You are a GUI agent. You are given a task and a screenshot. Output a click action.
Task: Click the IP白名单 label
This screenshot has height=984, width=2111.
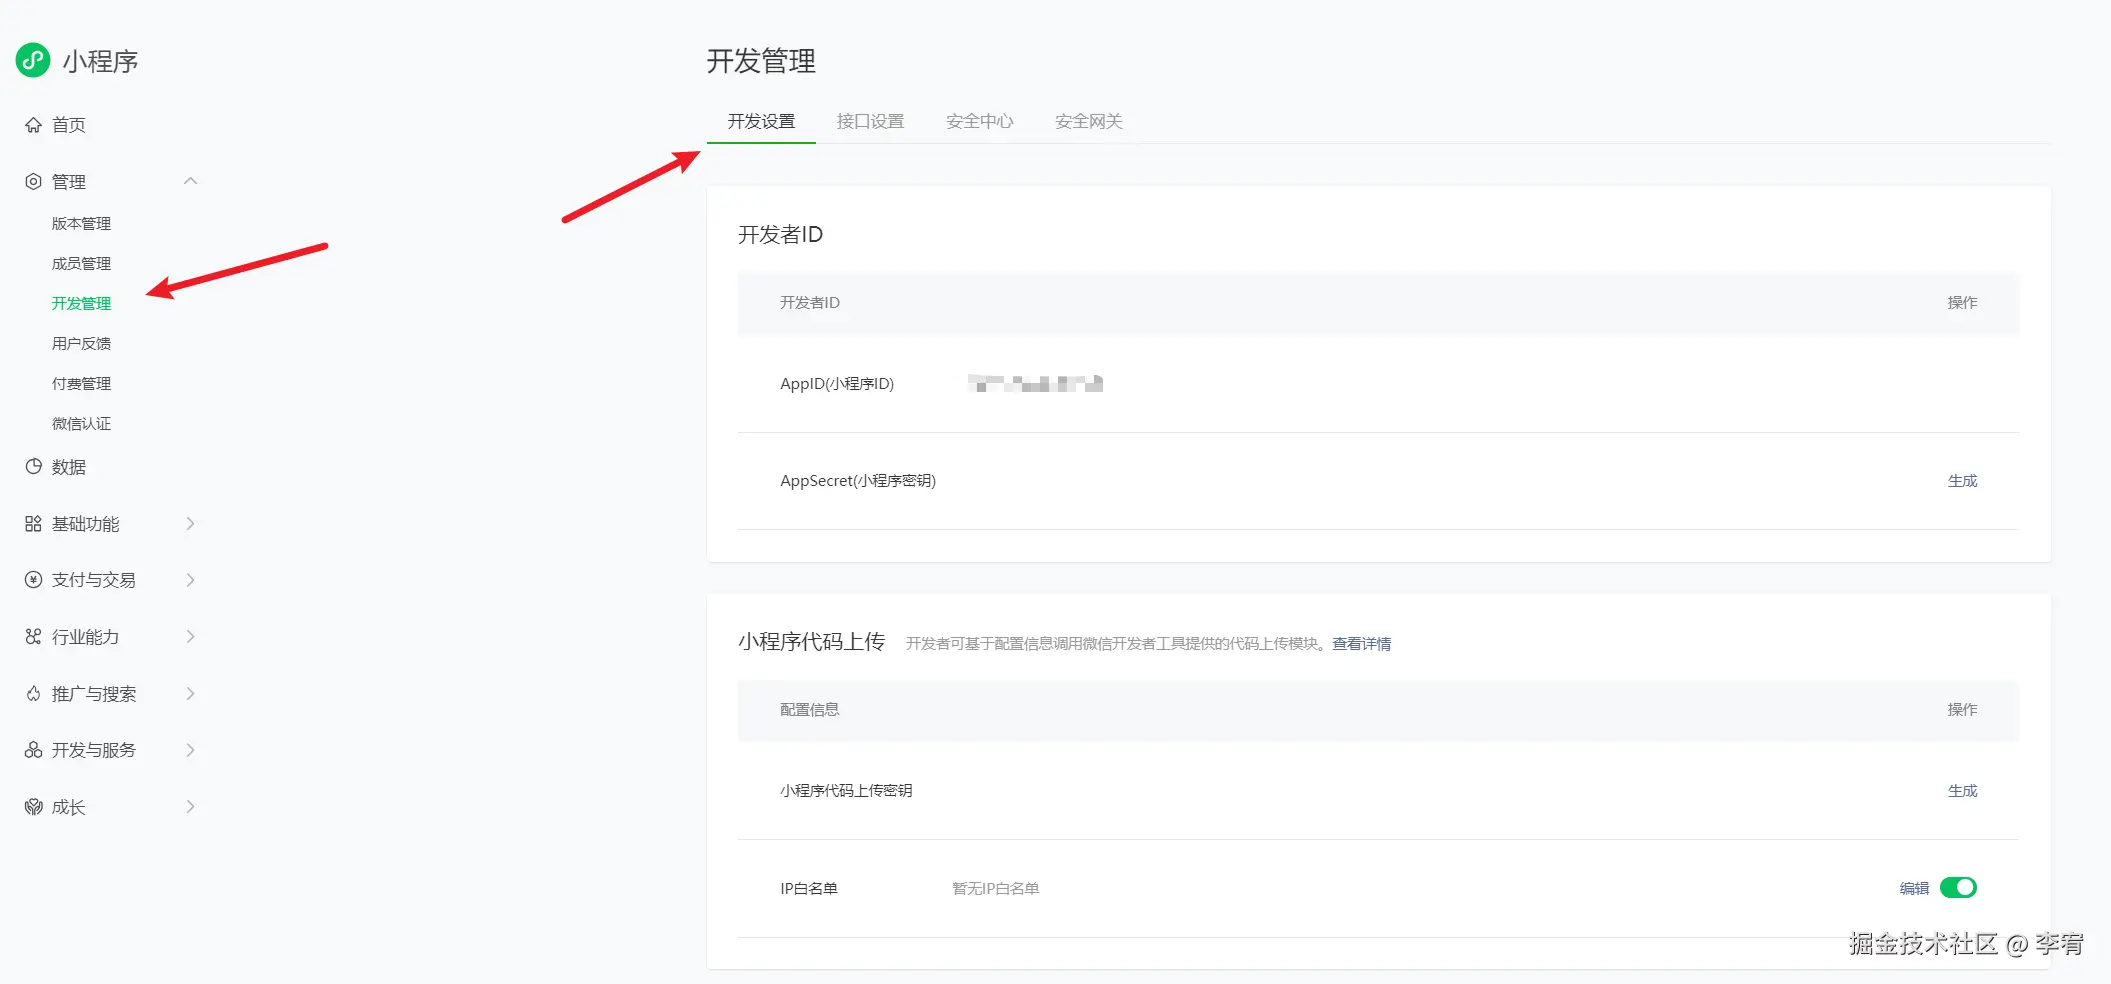809,888
